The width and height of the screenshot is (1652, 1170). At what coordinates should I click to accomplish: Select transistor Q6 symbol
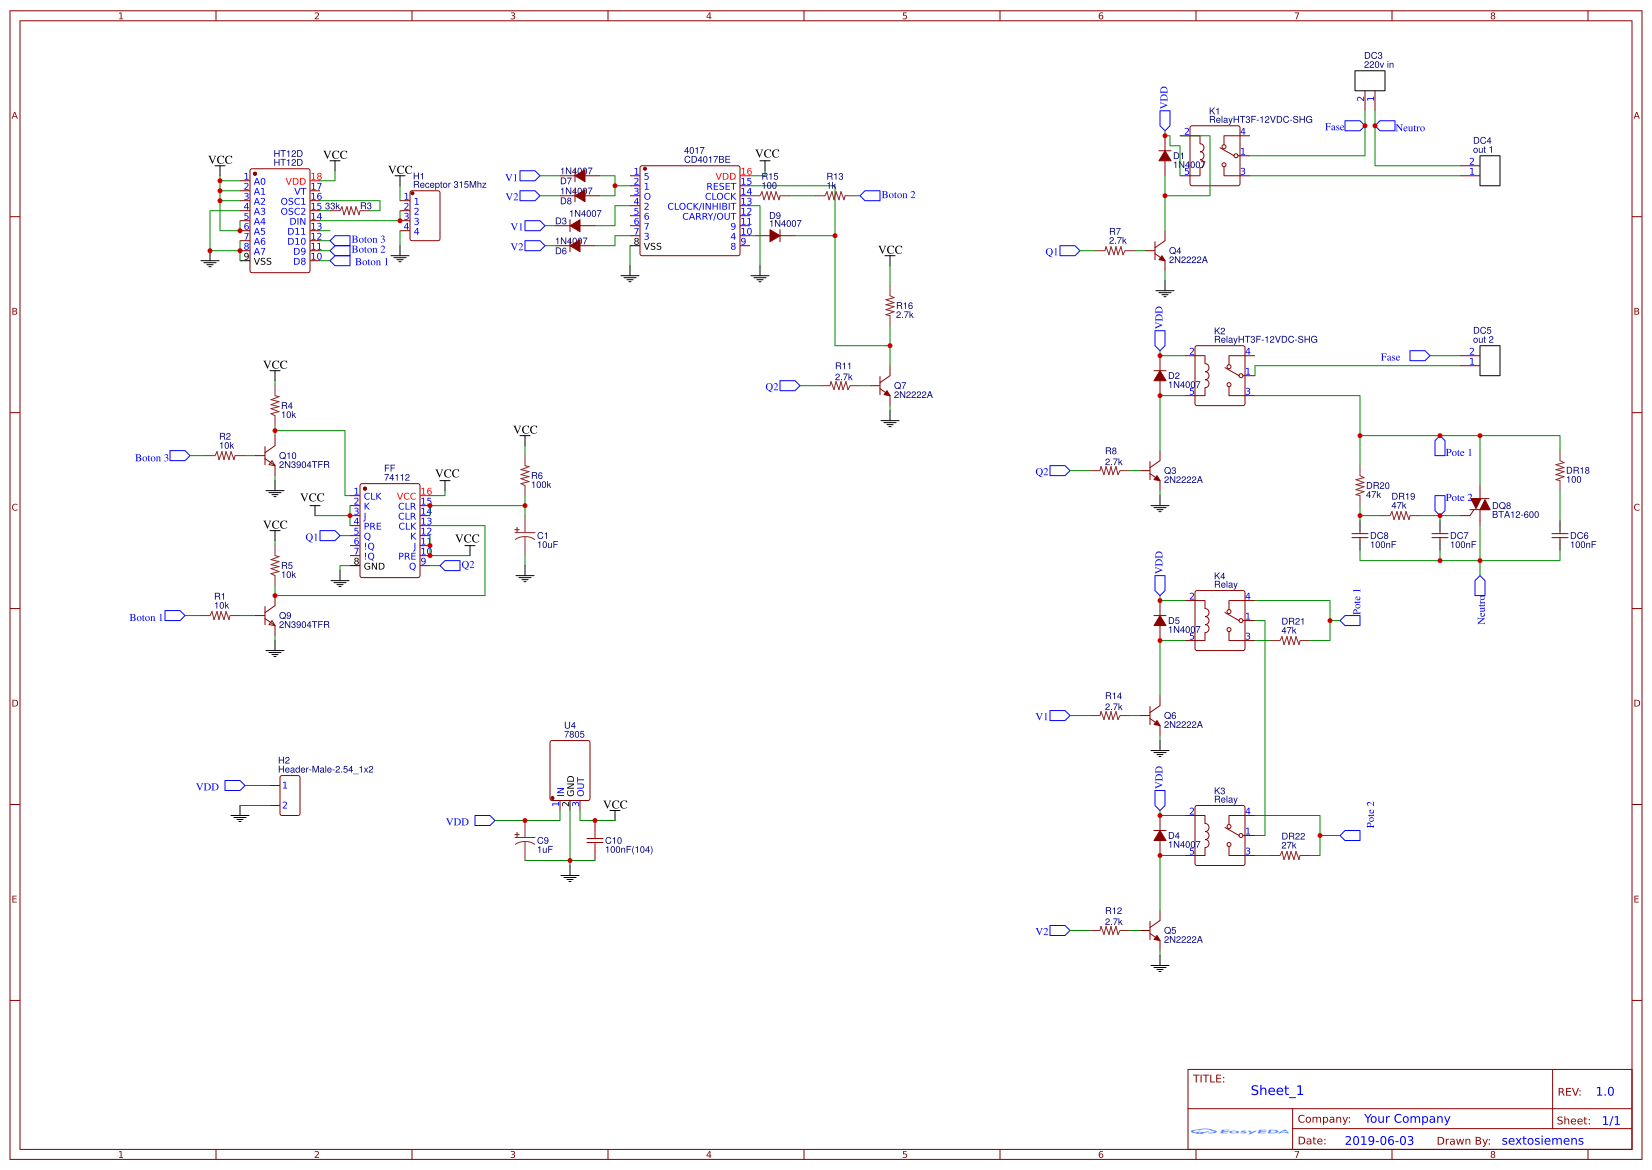1154,716
